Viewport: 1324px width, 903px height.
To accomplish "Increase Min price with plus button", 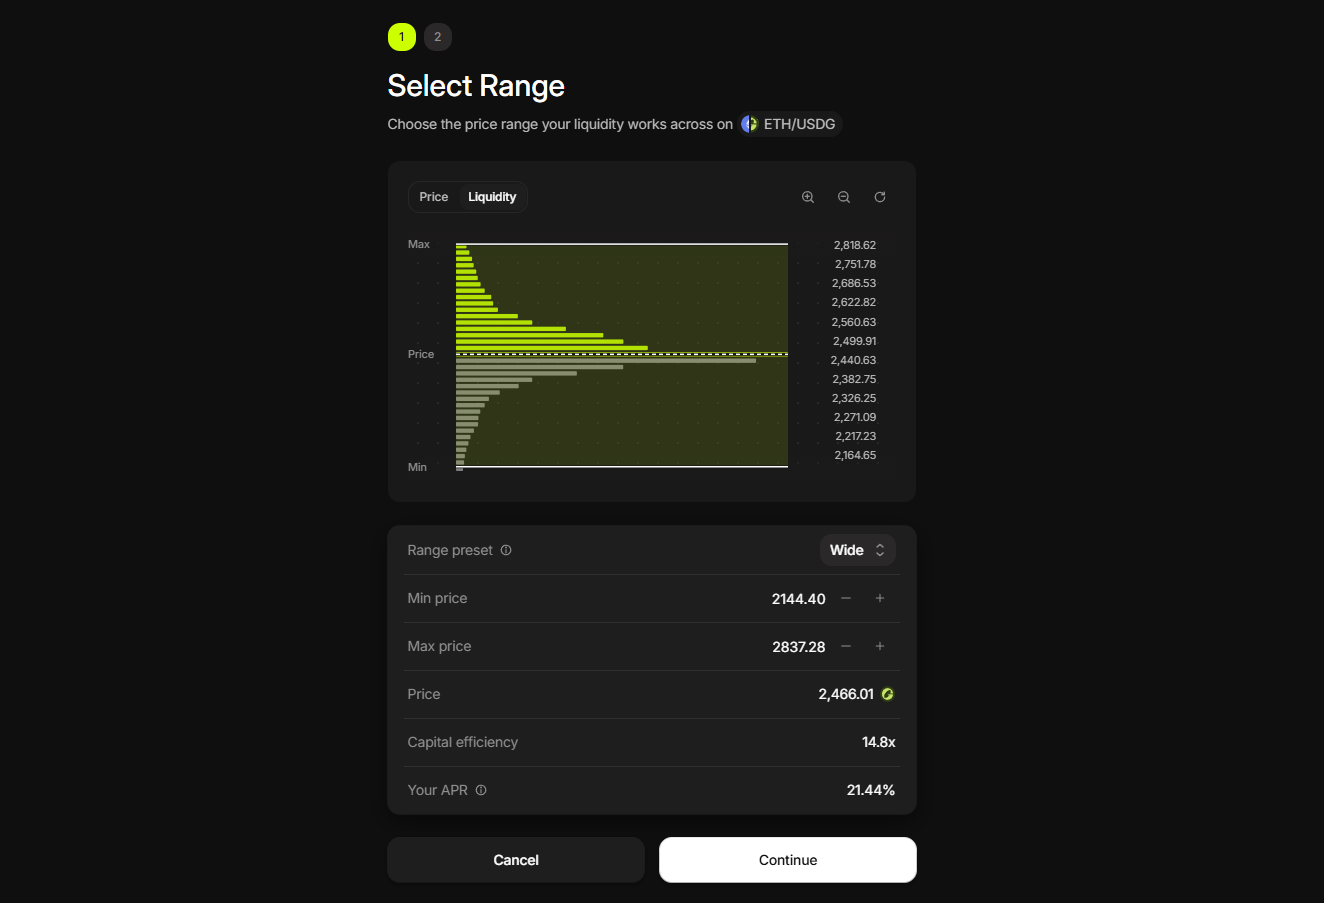I will (x=880, y=598).
